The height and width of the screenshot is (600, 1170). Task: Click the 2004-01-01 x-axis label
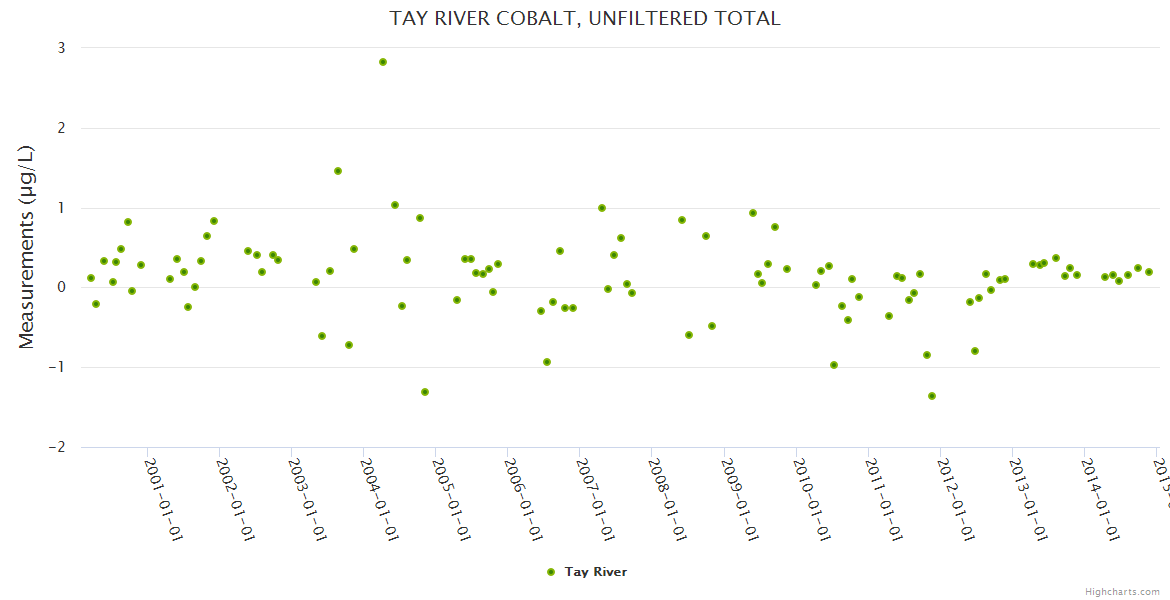[x=379, y=499]
